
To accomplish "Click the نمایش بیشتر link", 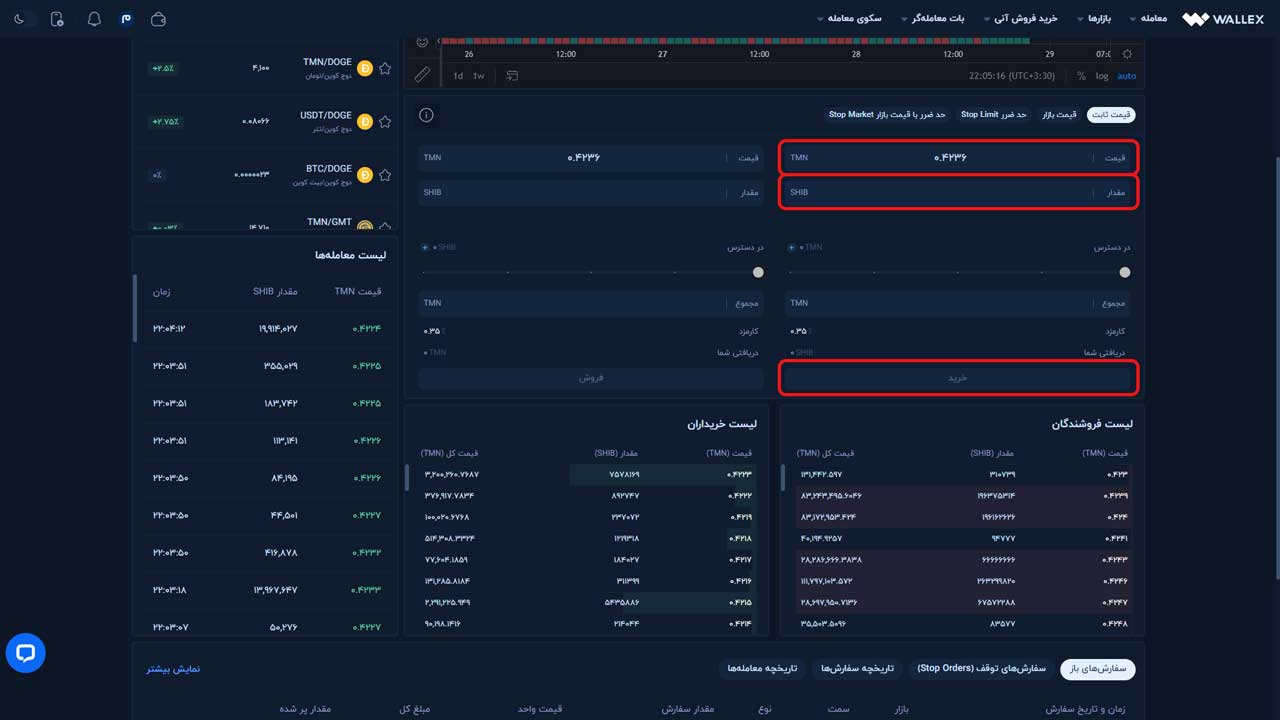I will [174, 669].
